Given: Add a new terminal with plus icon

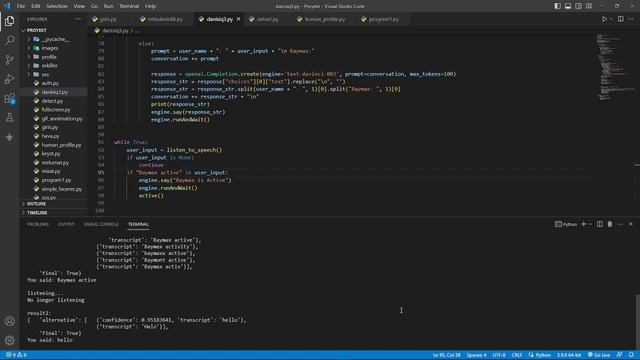Looking at the screenshot, I should tap(583, 224).
